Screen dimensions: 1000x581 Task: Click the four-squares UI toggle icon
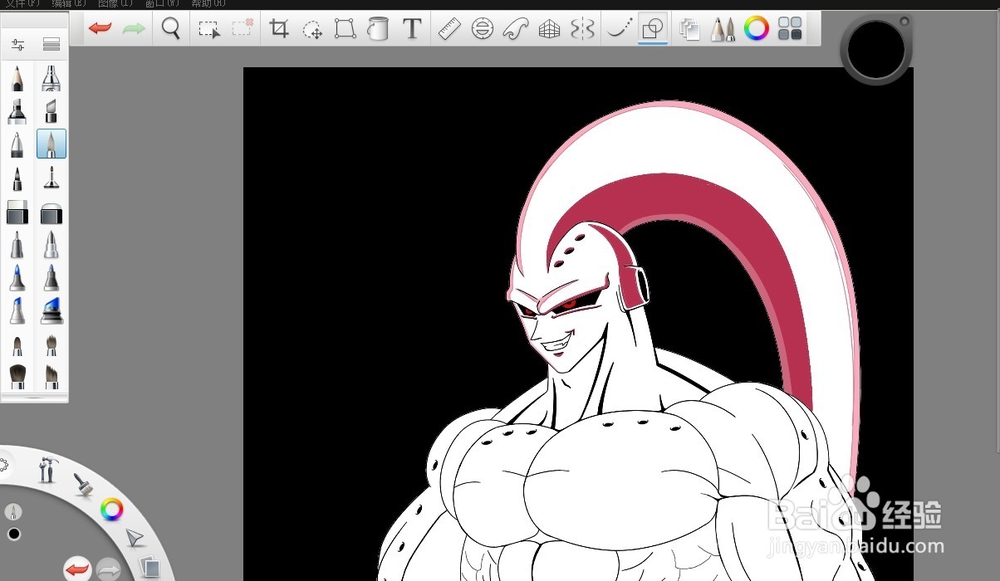tap(790, 28)
